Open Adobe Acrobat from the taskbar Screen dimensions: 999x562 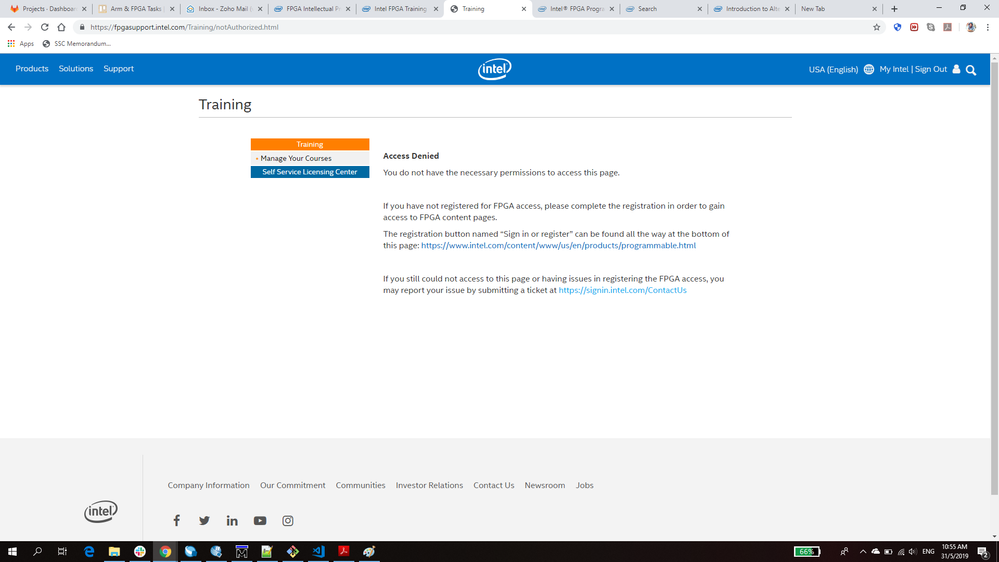click(x=343, y=552)
